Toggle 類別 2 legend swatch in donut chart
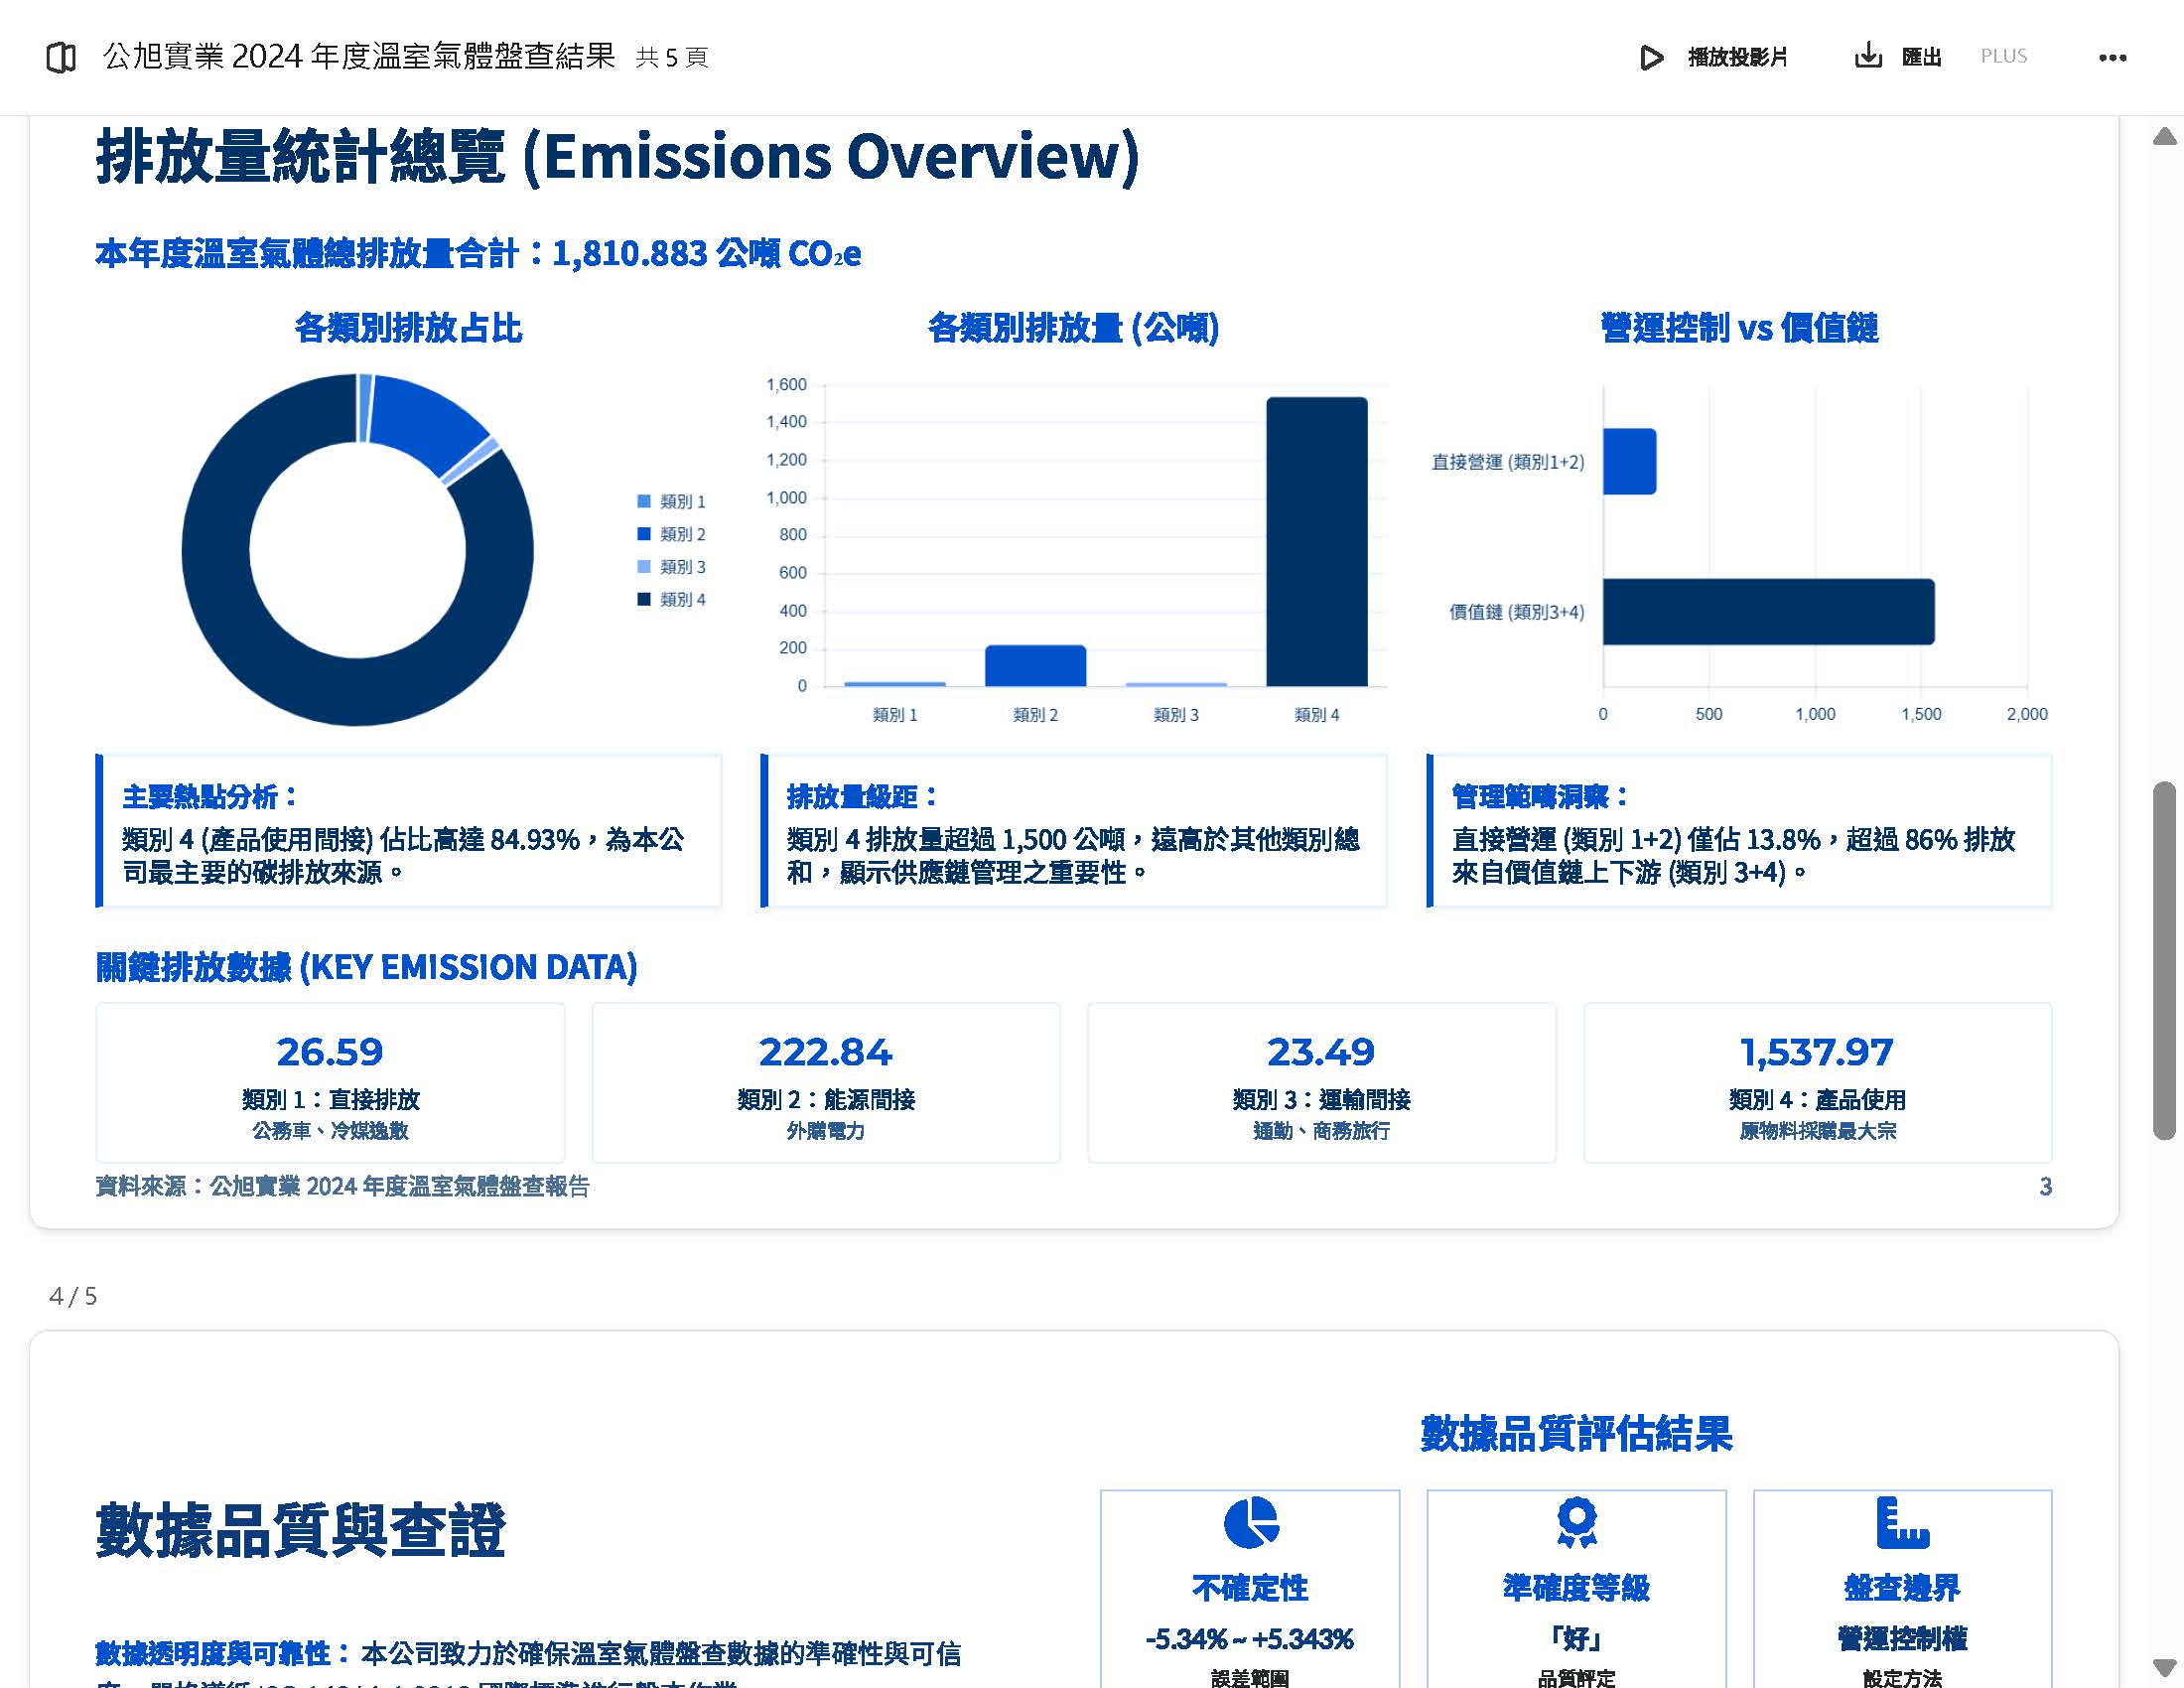The image size is (2184, 1688). [x=644, y=534]
